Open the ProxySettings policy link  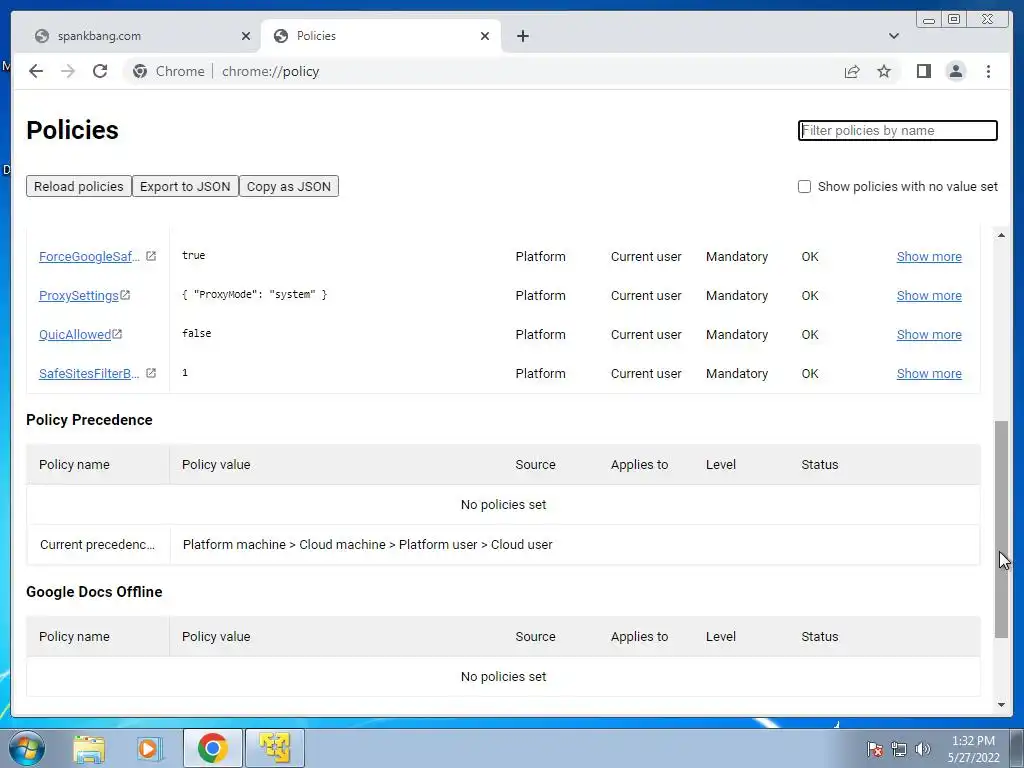(x=78, y=295)
